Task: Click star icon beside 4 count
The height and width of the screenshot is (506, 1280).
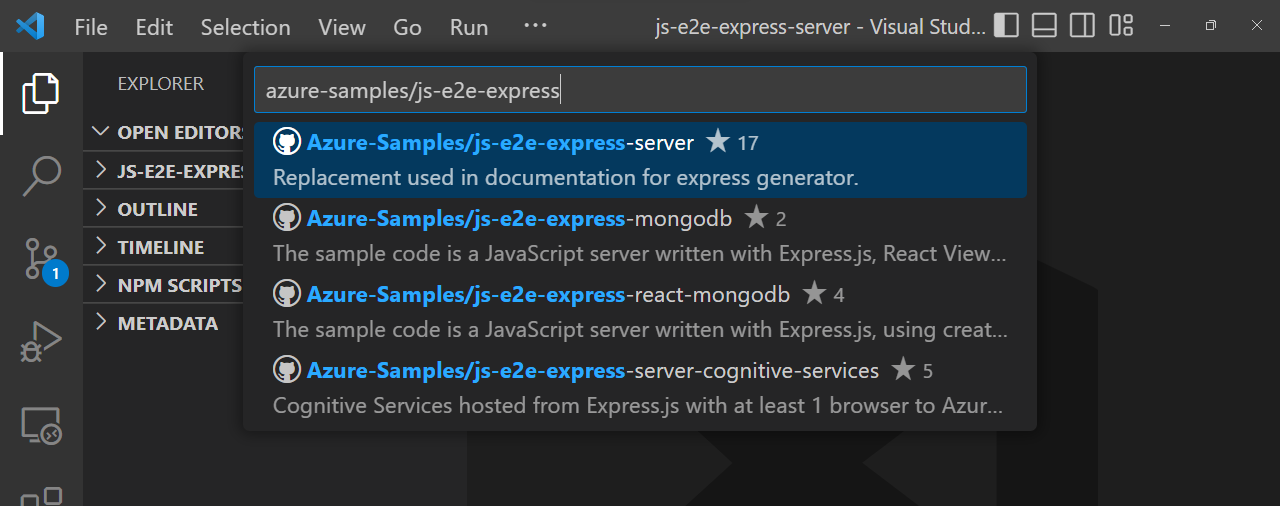Action: click(x=815, y=293)
